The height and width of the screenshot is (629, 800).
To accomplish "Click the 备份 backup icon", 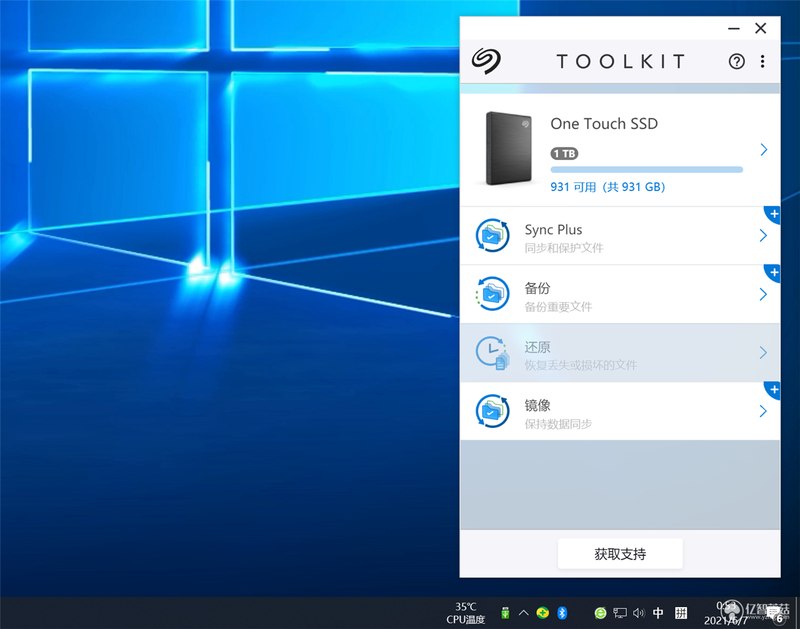I will click(x=492, y=294).
